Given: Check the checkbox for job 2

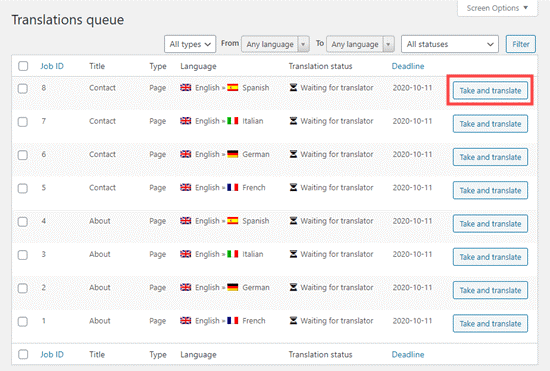Looking at the screenshot, I should pyautogui.click(x=23, y=288).
